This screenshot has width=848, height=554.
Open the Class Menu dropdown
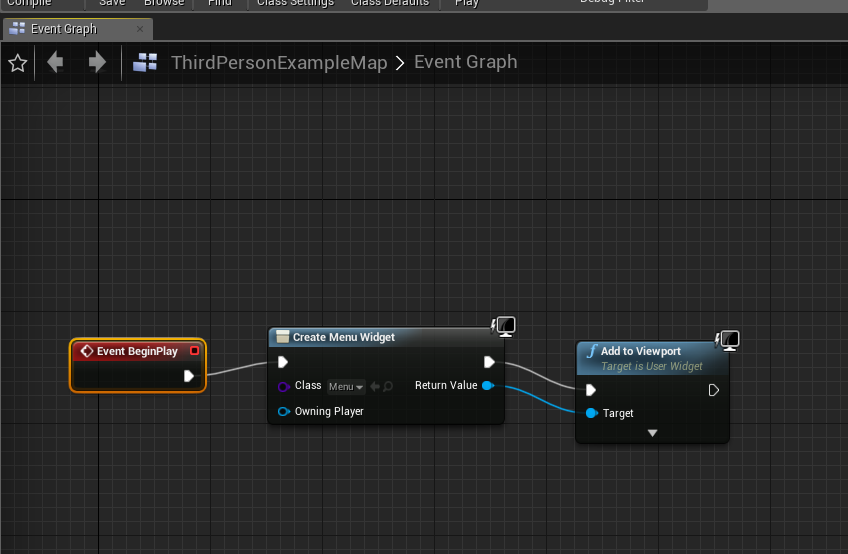[x=346, y=386]
